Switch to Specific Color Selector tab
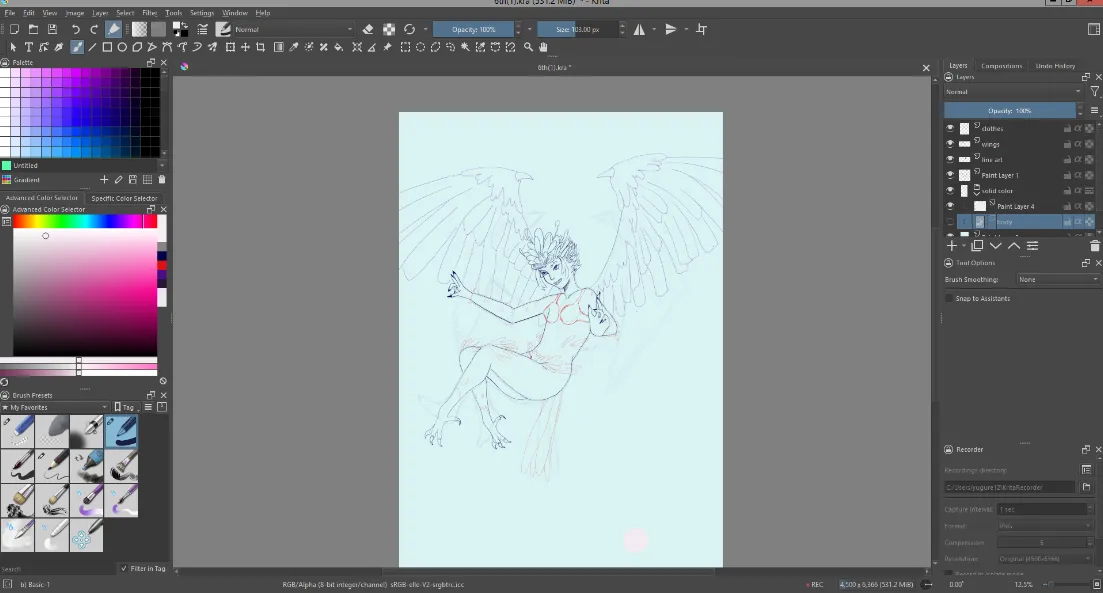The width and height of the screenshot is (1103, 593). [x=125, y=198]
